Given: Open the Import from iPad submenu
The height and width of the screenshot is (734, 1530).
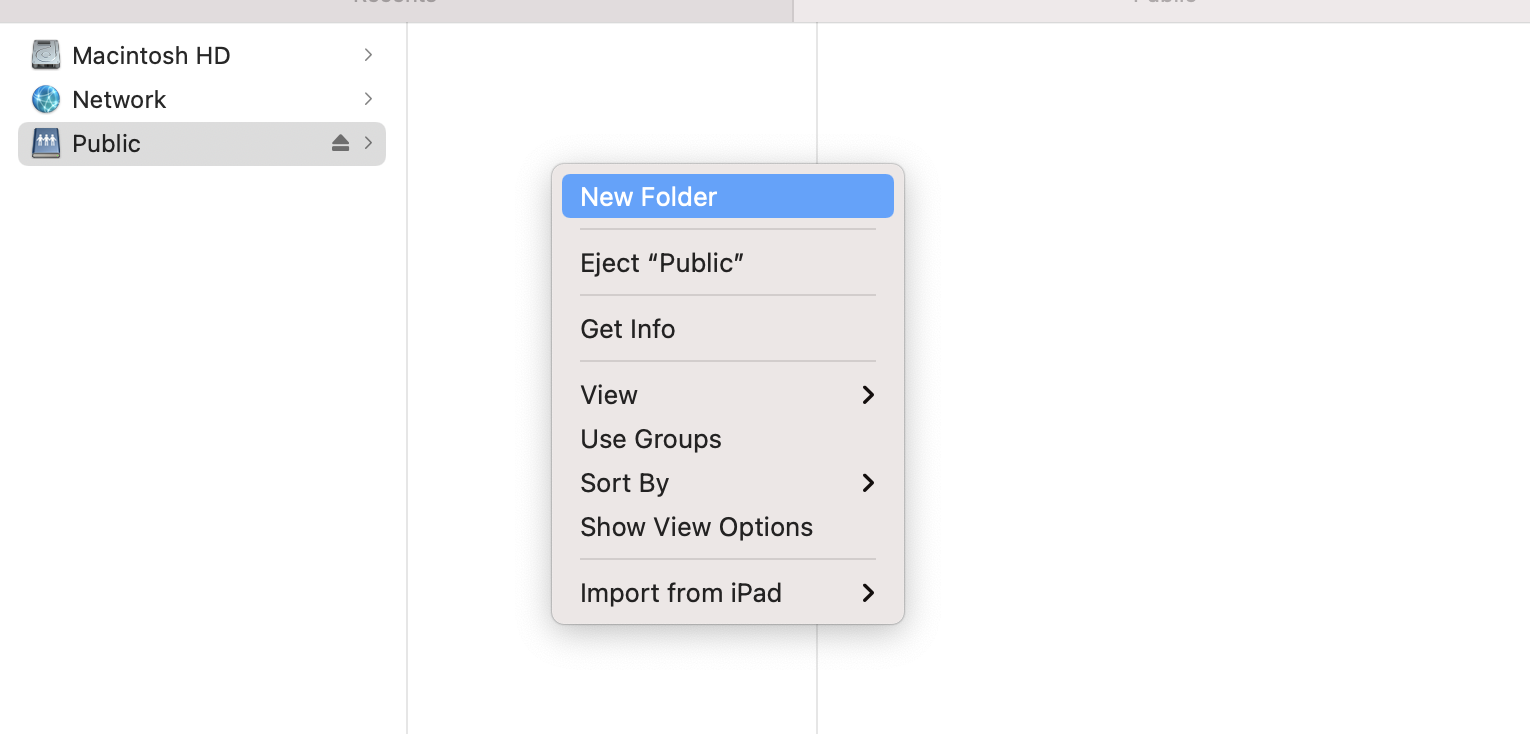Looking at the screenshot, I should click(x=728, y=593).
